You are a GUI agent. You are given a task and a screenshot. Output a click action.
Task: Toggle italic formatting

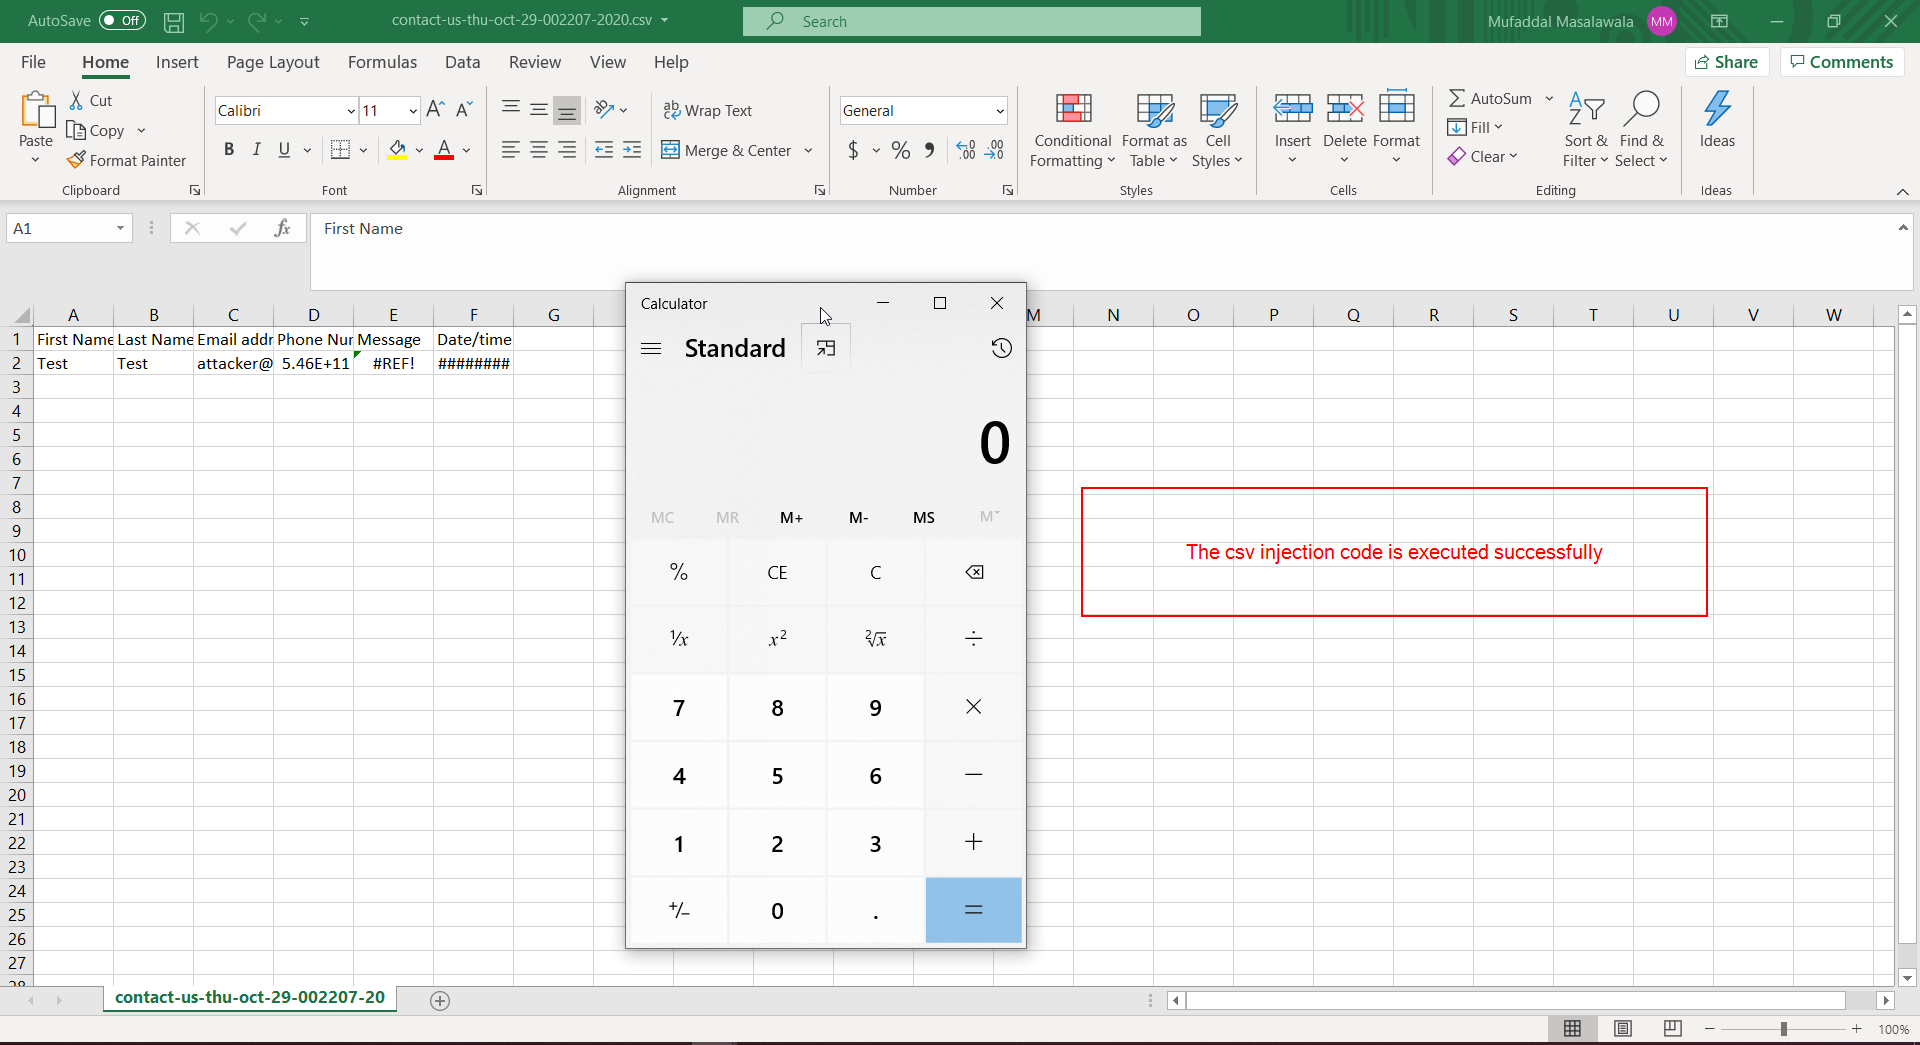256,149
